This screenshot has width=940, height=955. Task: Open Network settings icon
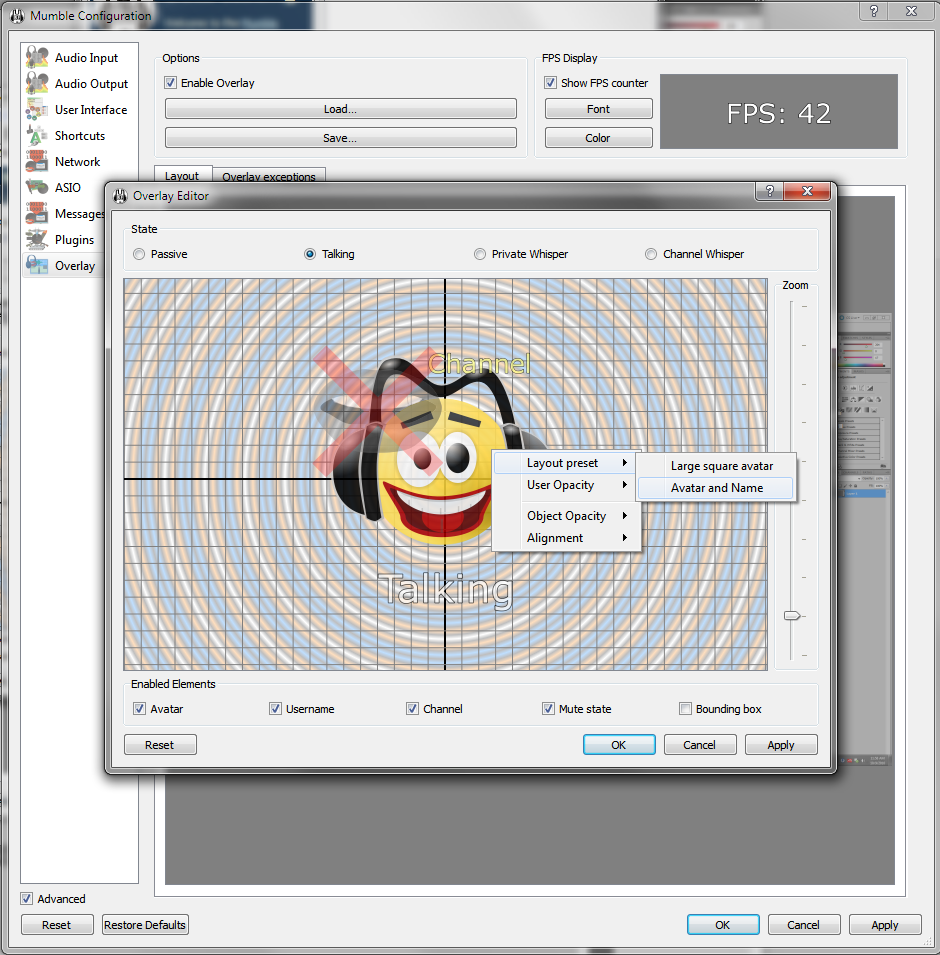click(x=37, y=161)
